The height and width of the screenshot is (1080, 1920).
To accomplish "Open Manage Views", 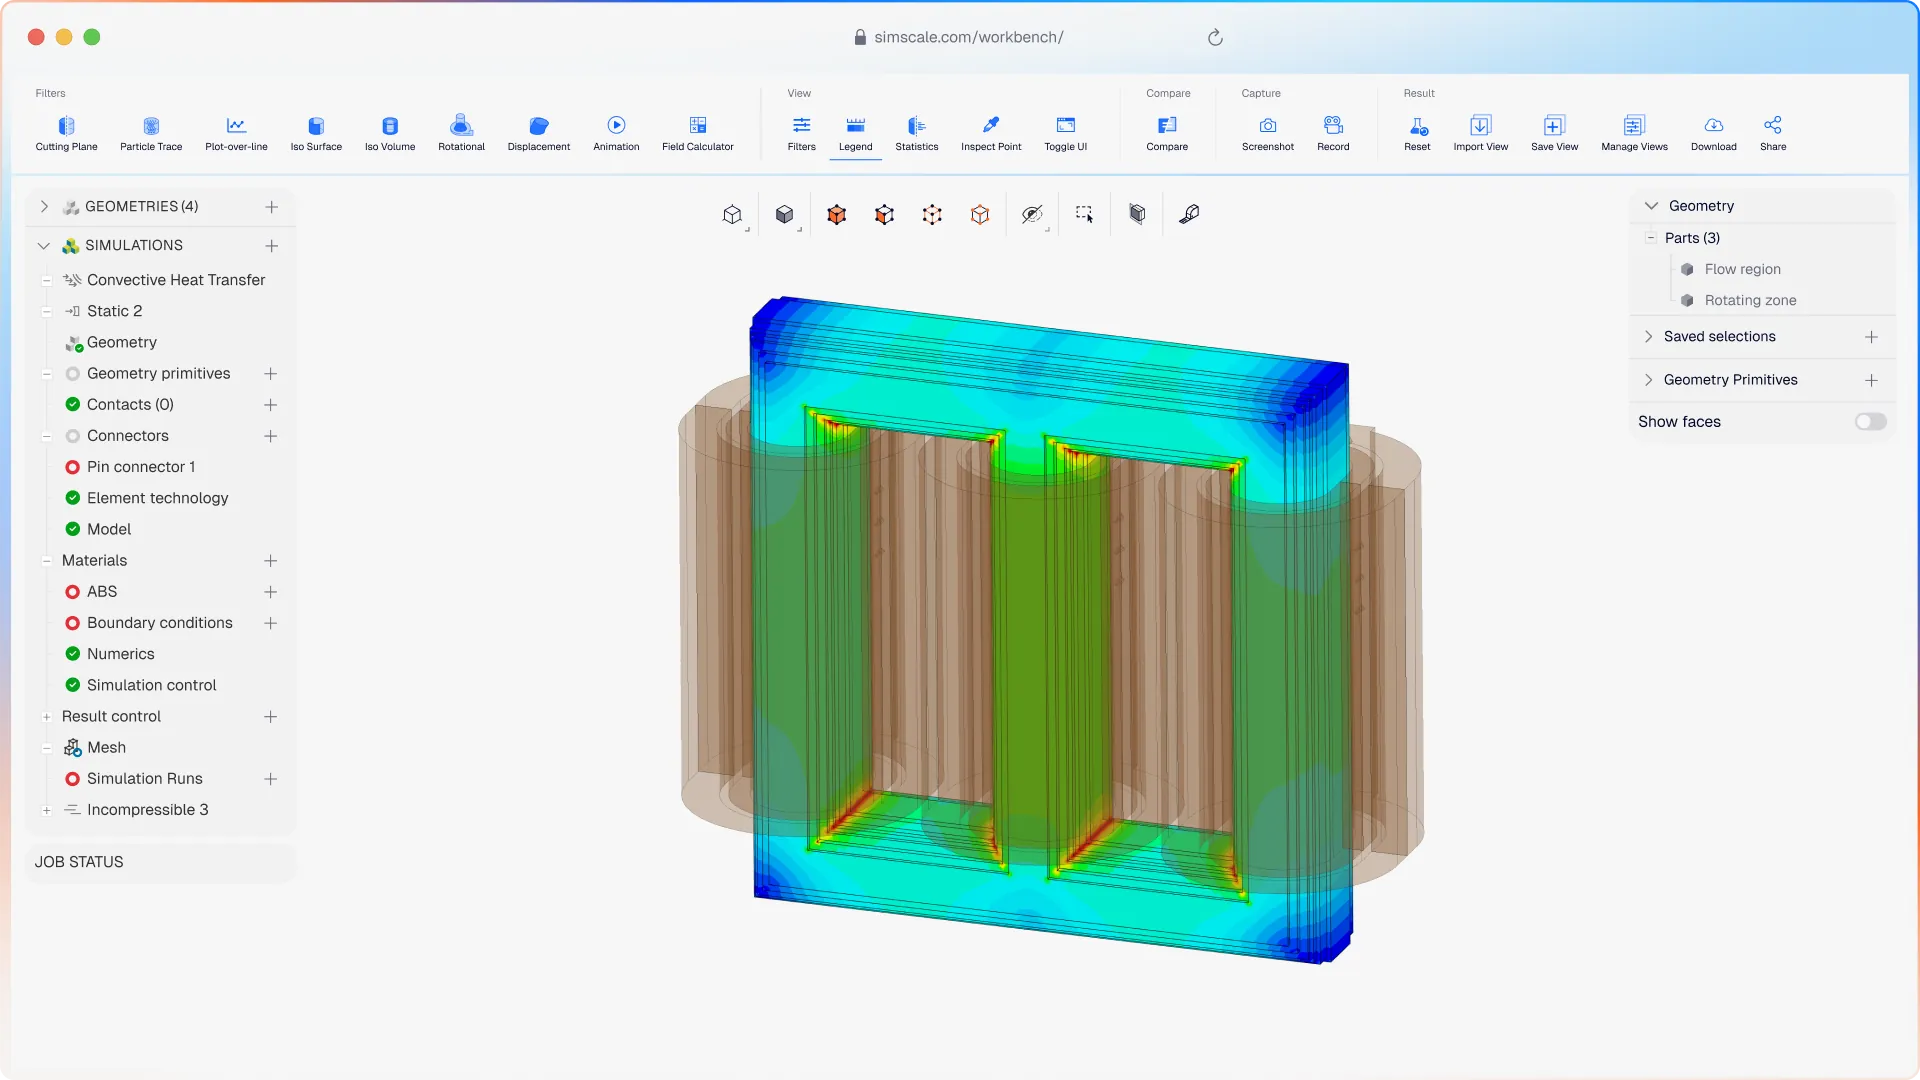I will (1634, 133).
